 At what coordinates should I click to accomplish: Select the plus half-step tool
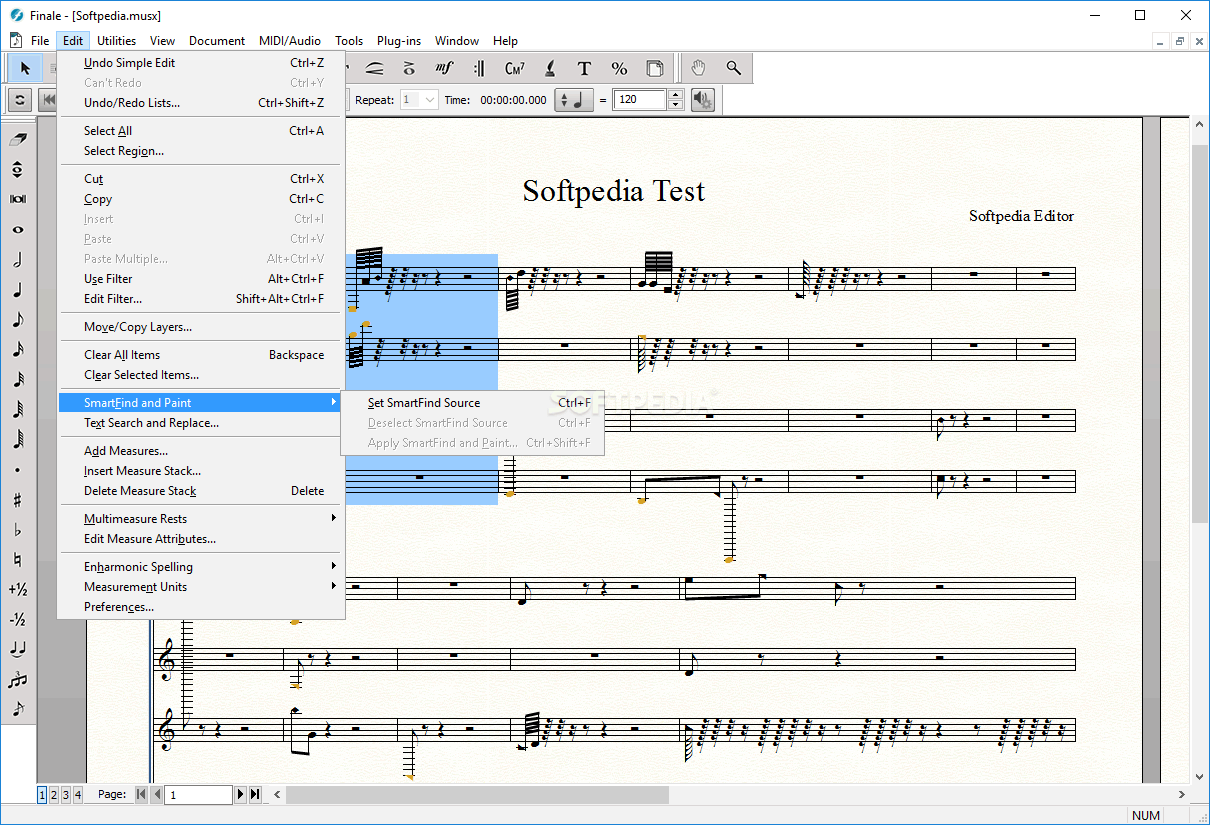coord(17,590)
